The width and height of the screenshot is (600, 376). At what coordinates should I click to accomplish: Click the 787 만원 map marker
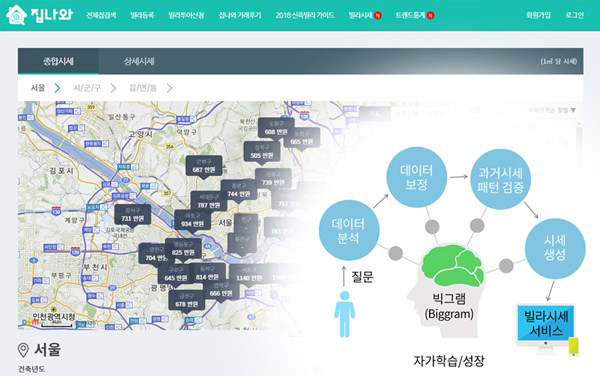pyautogui.click(x=209, y=202)
